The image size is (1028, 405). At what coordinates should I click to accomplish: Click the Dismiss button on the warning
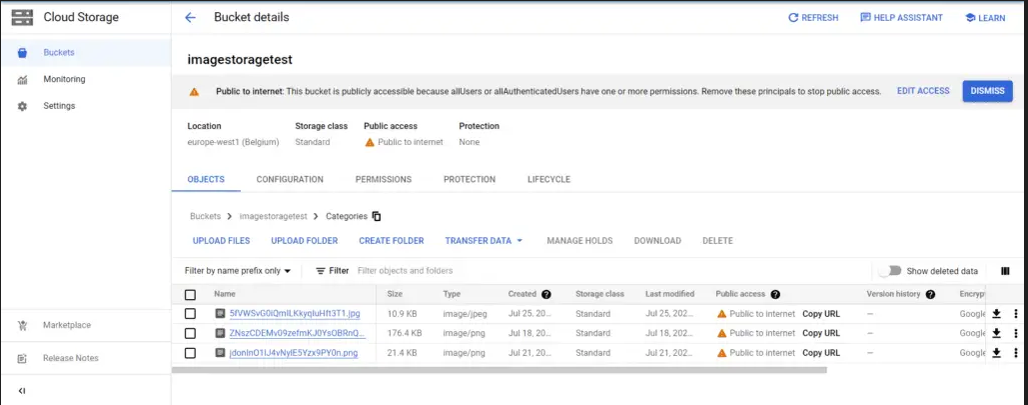(x=986, y=91)
